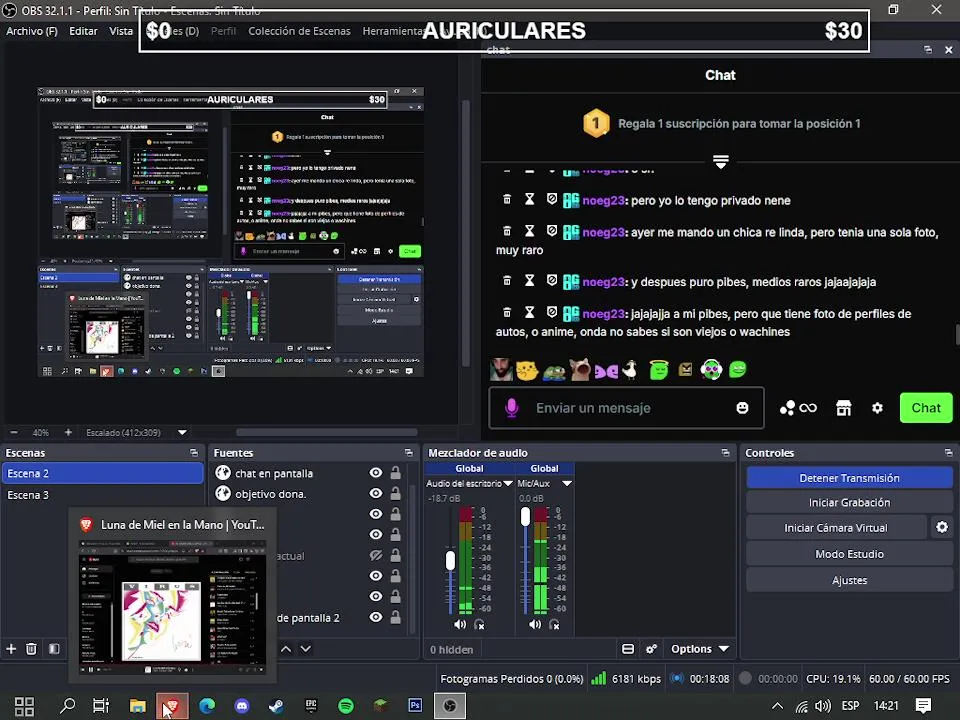Click the shield icon on 'ayer me mando un chica' message
Screen dimensions: 960x720
[552, 231]
